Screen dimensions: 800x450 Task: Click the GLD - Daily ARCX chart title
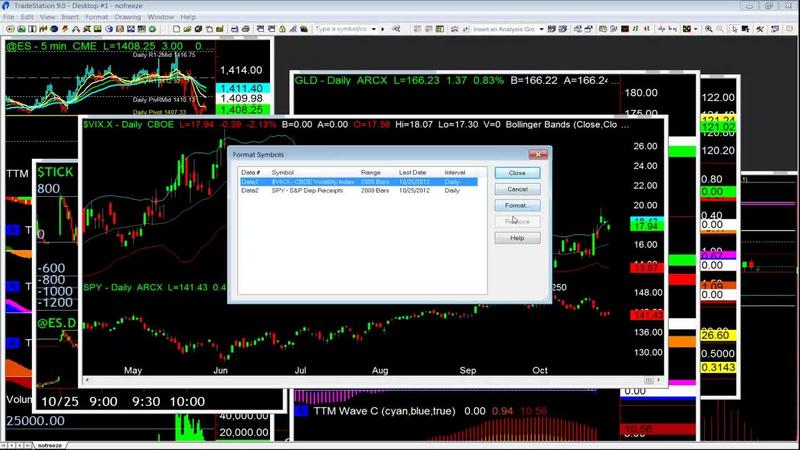click(341, 81)
